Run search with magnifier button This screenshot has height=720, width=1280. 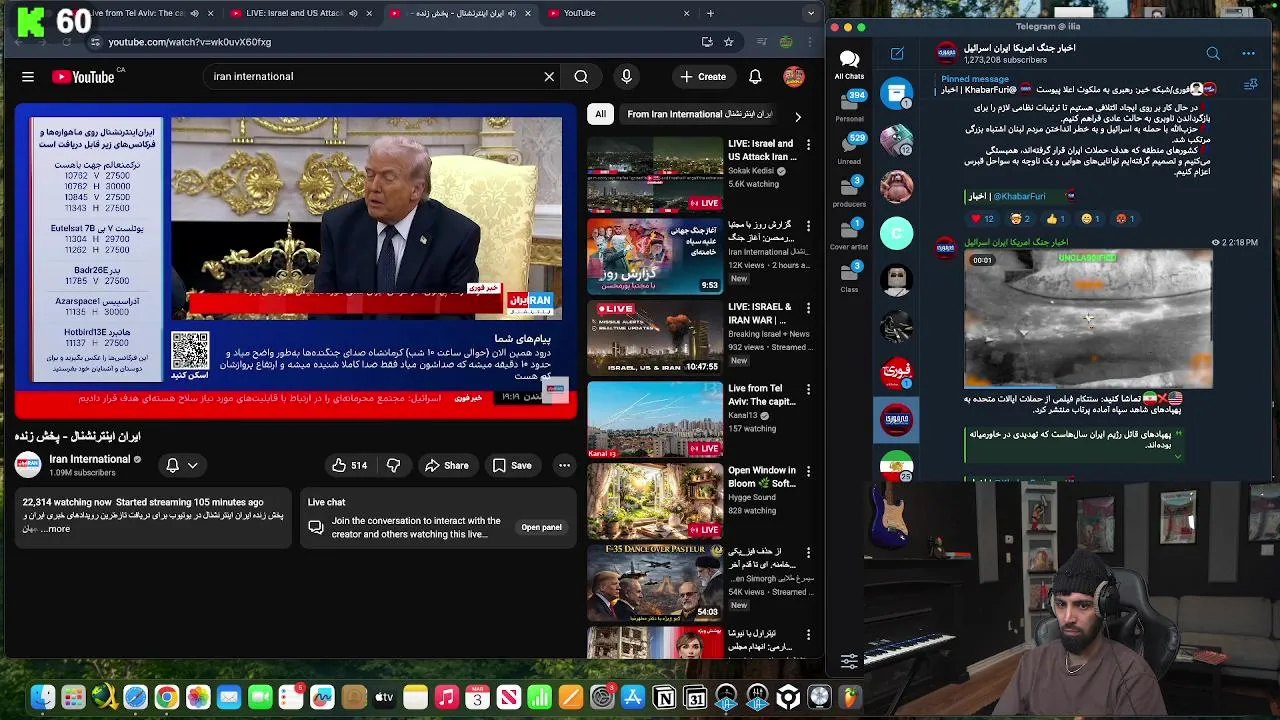tap(581, 76)
